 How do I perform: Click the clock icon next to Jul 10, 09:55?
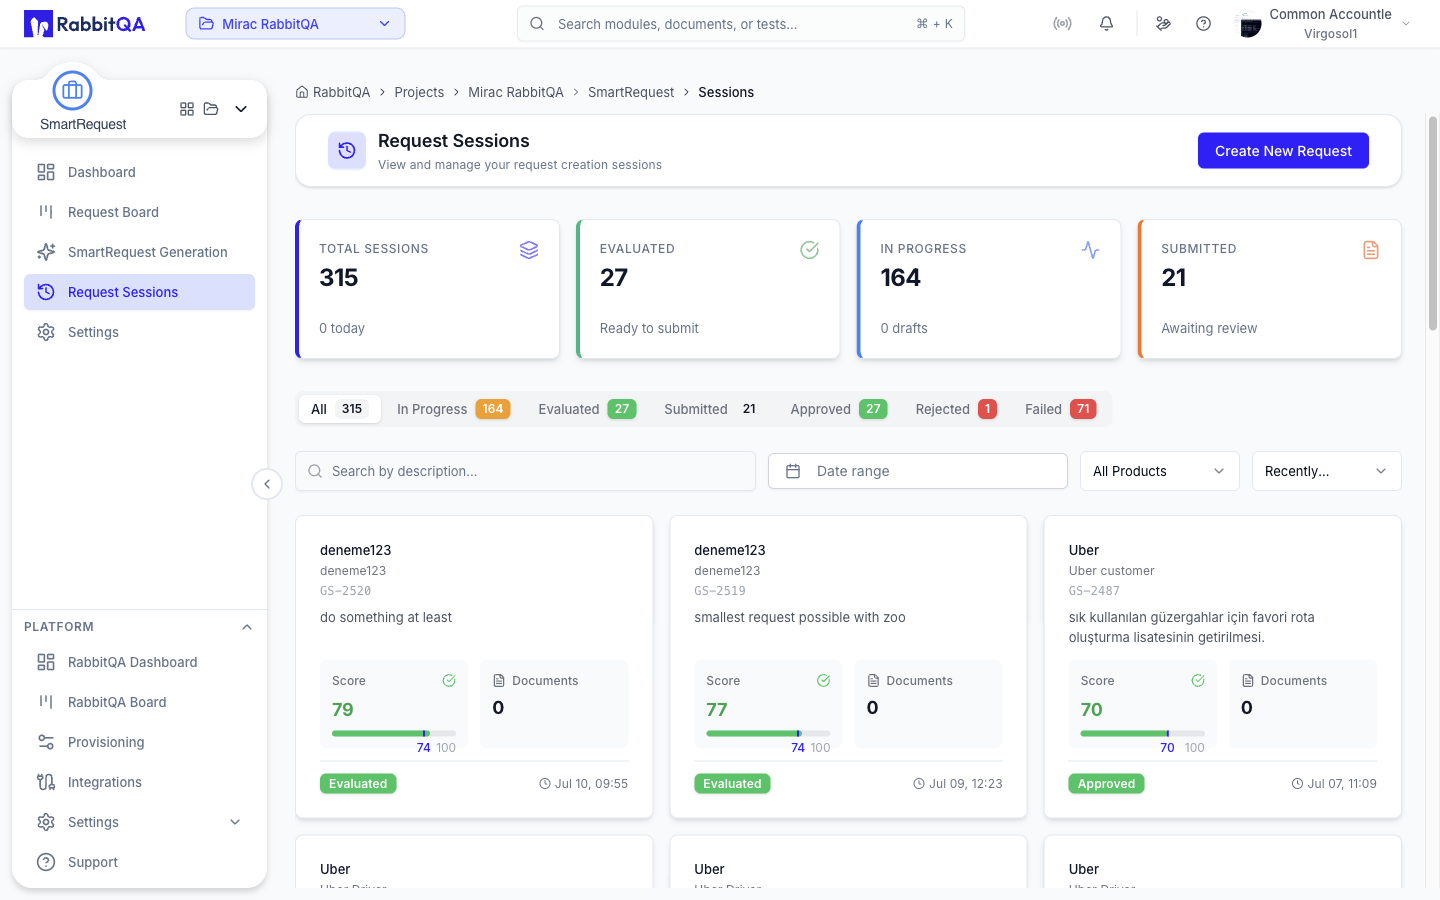(545, 784)
